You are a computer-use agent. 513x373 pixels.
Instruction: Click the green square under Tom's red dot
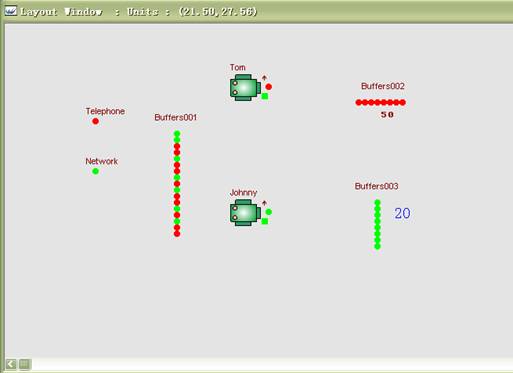pyautogui.click(x=265, y=96)
